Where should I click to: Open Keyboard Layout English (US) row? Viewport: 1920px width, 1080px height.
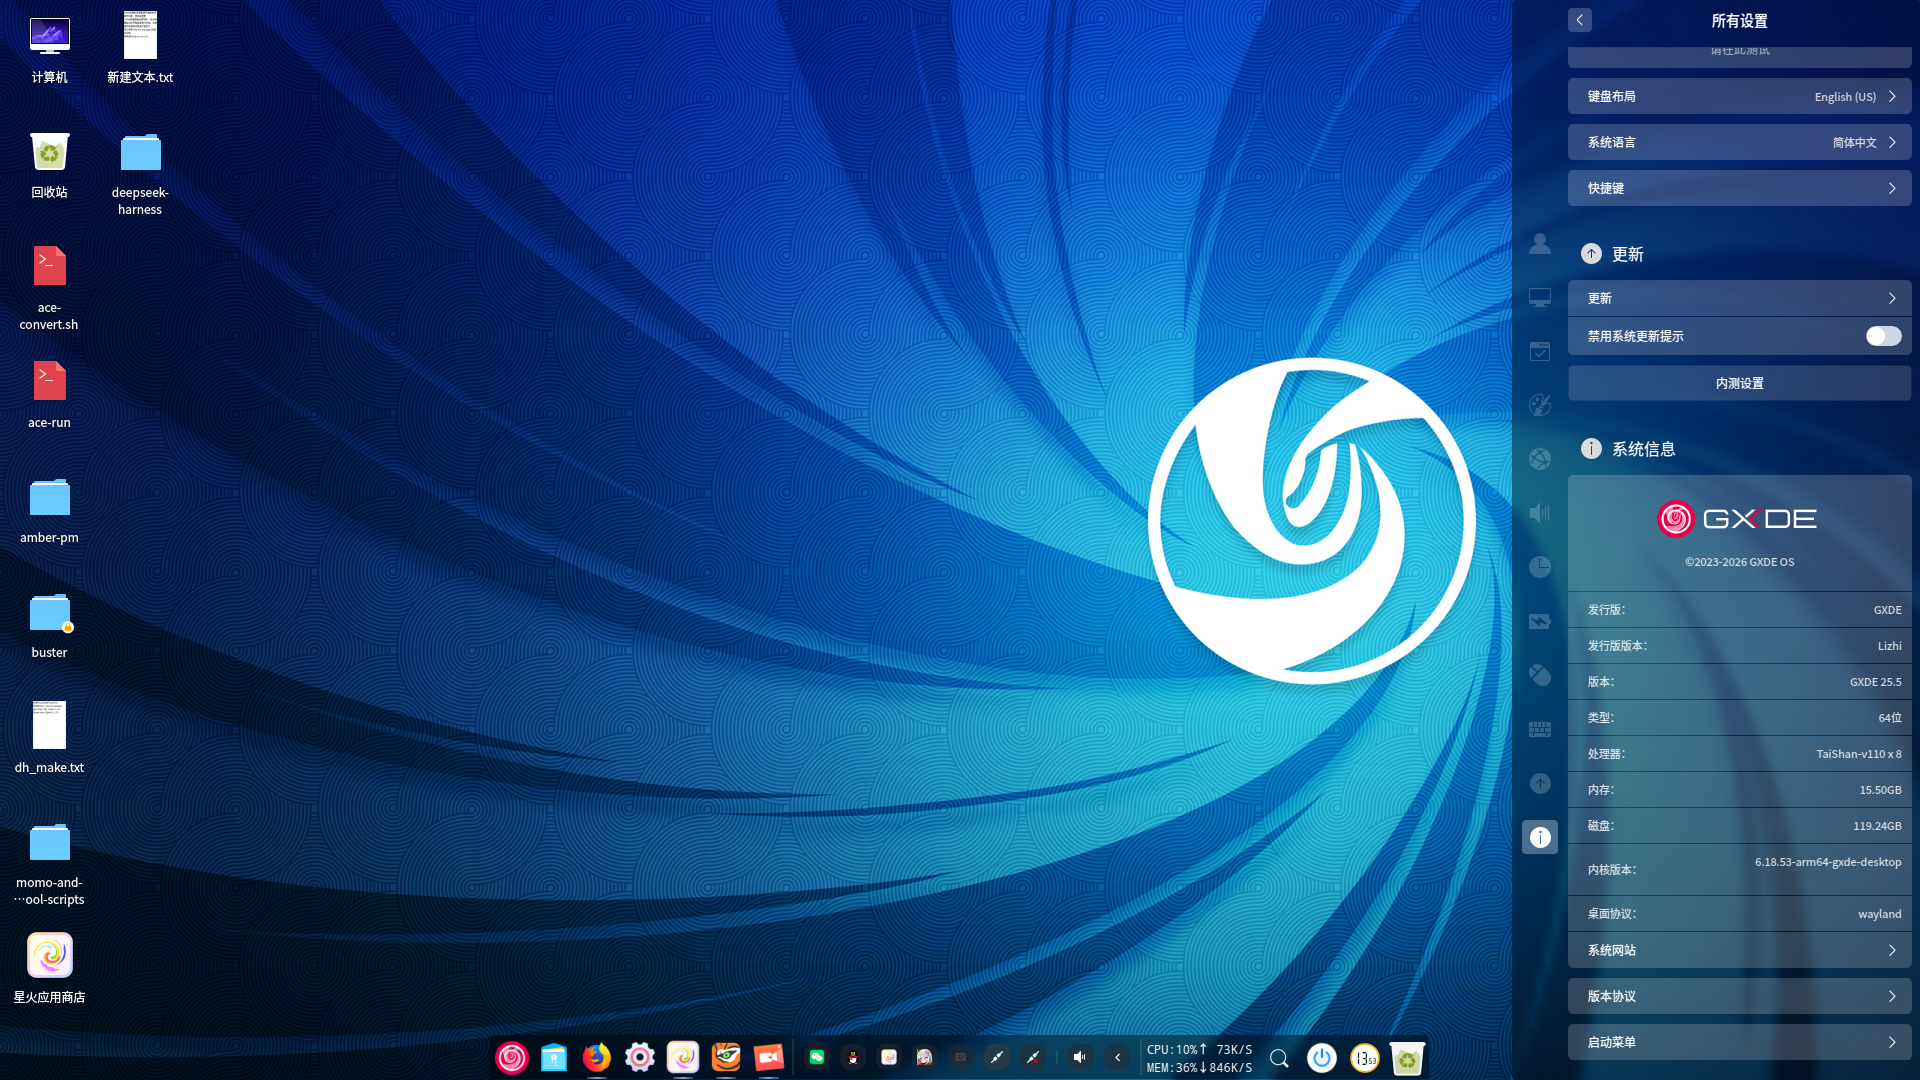tap(1740, 97)
